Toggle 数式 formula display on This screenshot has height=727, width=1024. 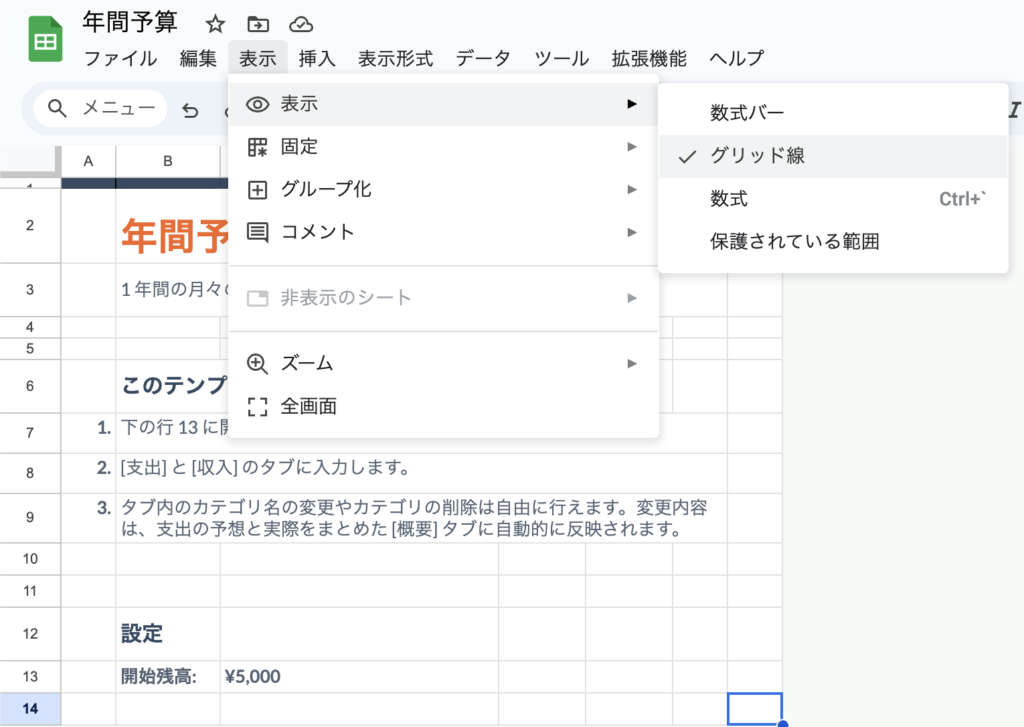pos(729,199)
